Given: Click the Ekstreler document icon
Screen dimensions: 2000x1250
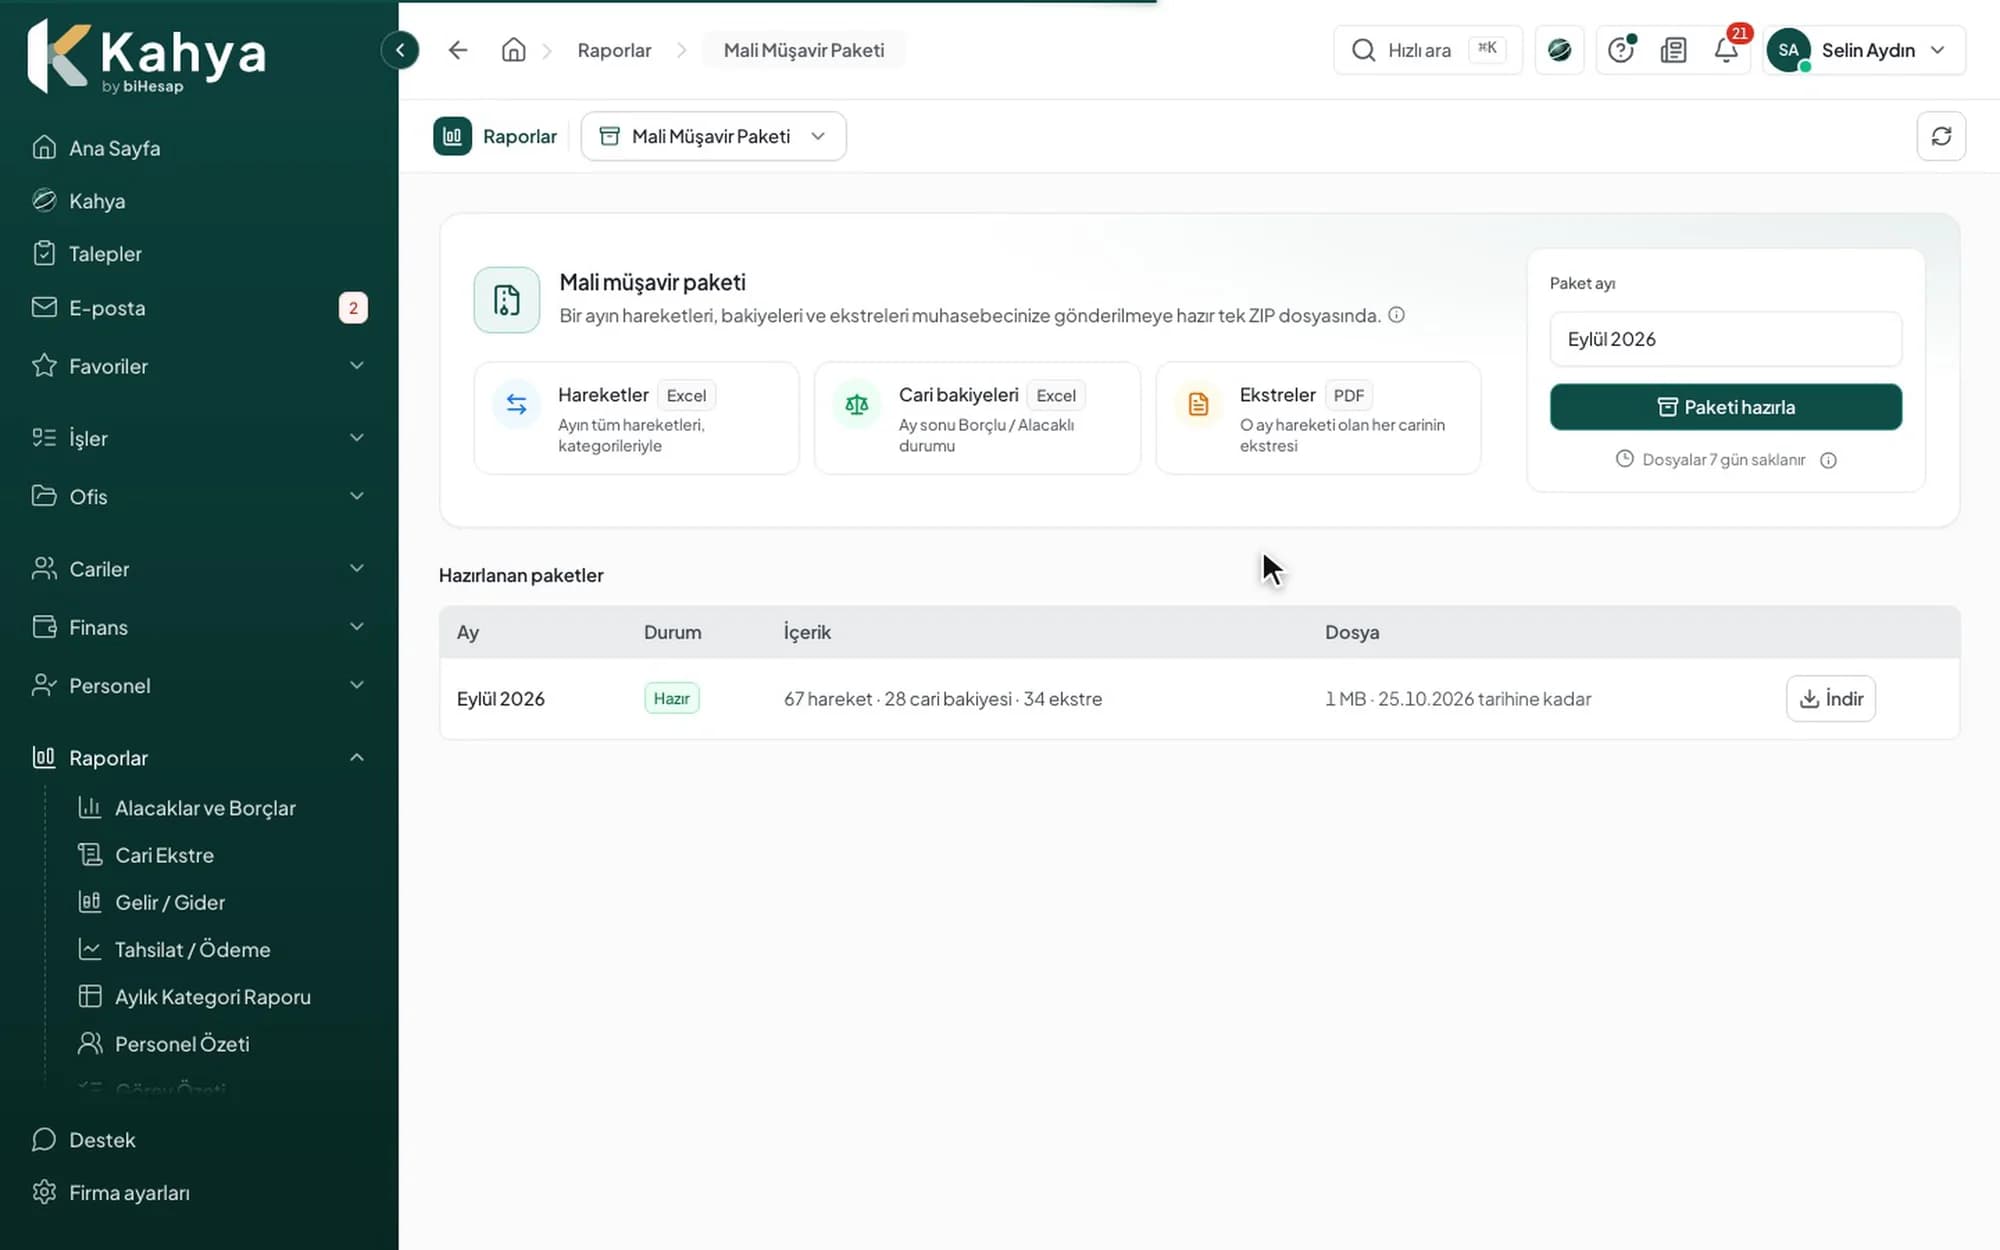Looking at the screenshot, I should pyautogui.click(x=1198, y=404).
